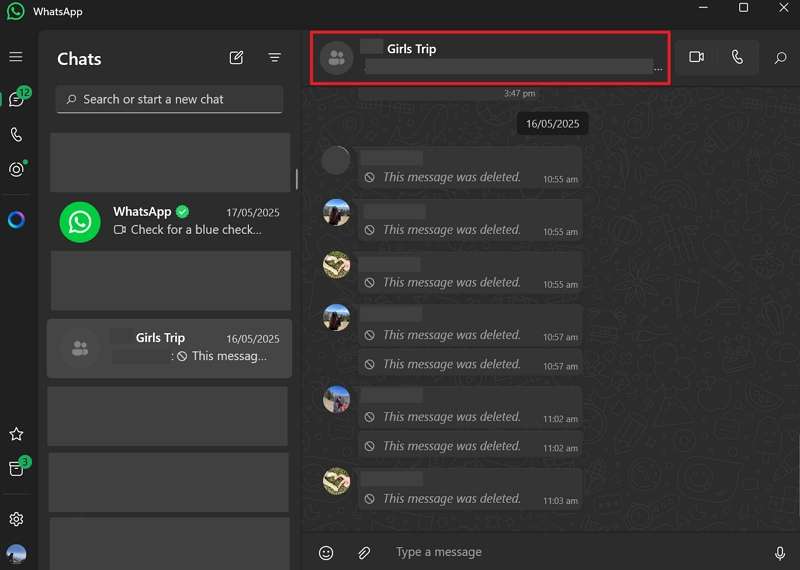Open Archived chats in sidebar

click(16, 469)
